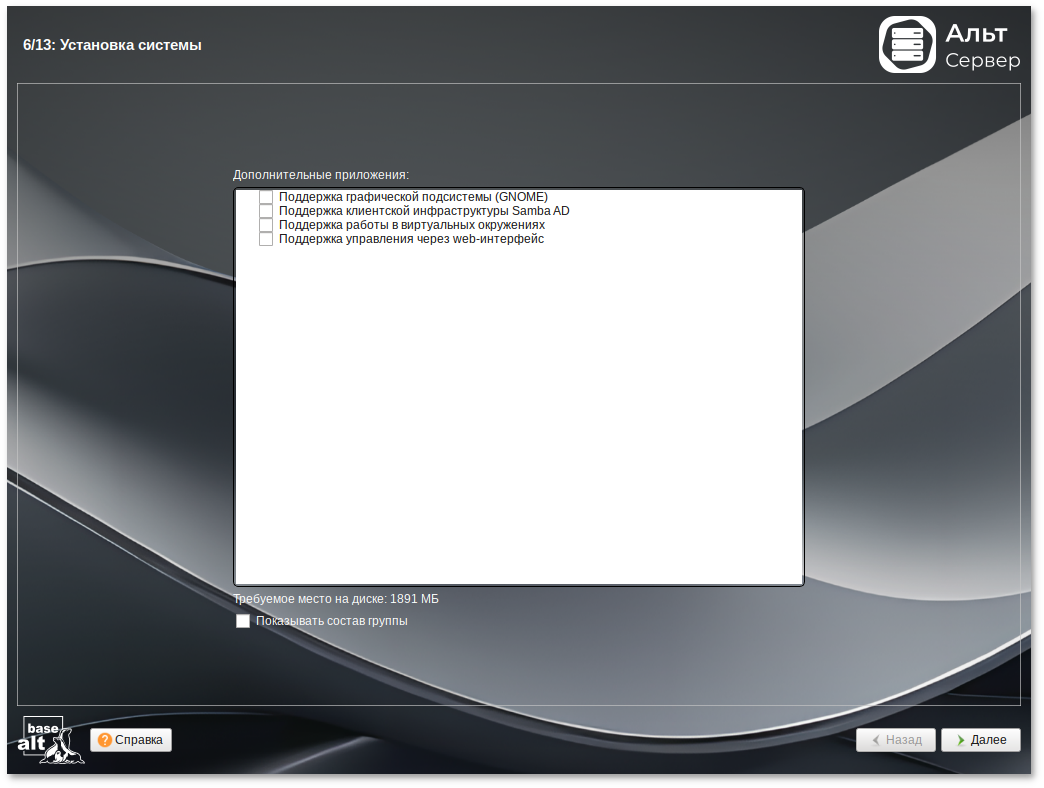Select the 'Поддержка клиентской инфраструктуры Samba AD' label
Viewport: 1044px width, 788px height.
424,211
